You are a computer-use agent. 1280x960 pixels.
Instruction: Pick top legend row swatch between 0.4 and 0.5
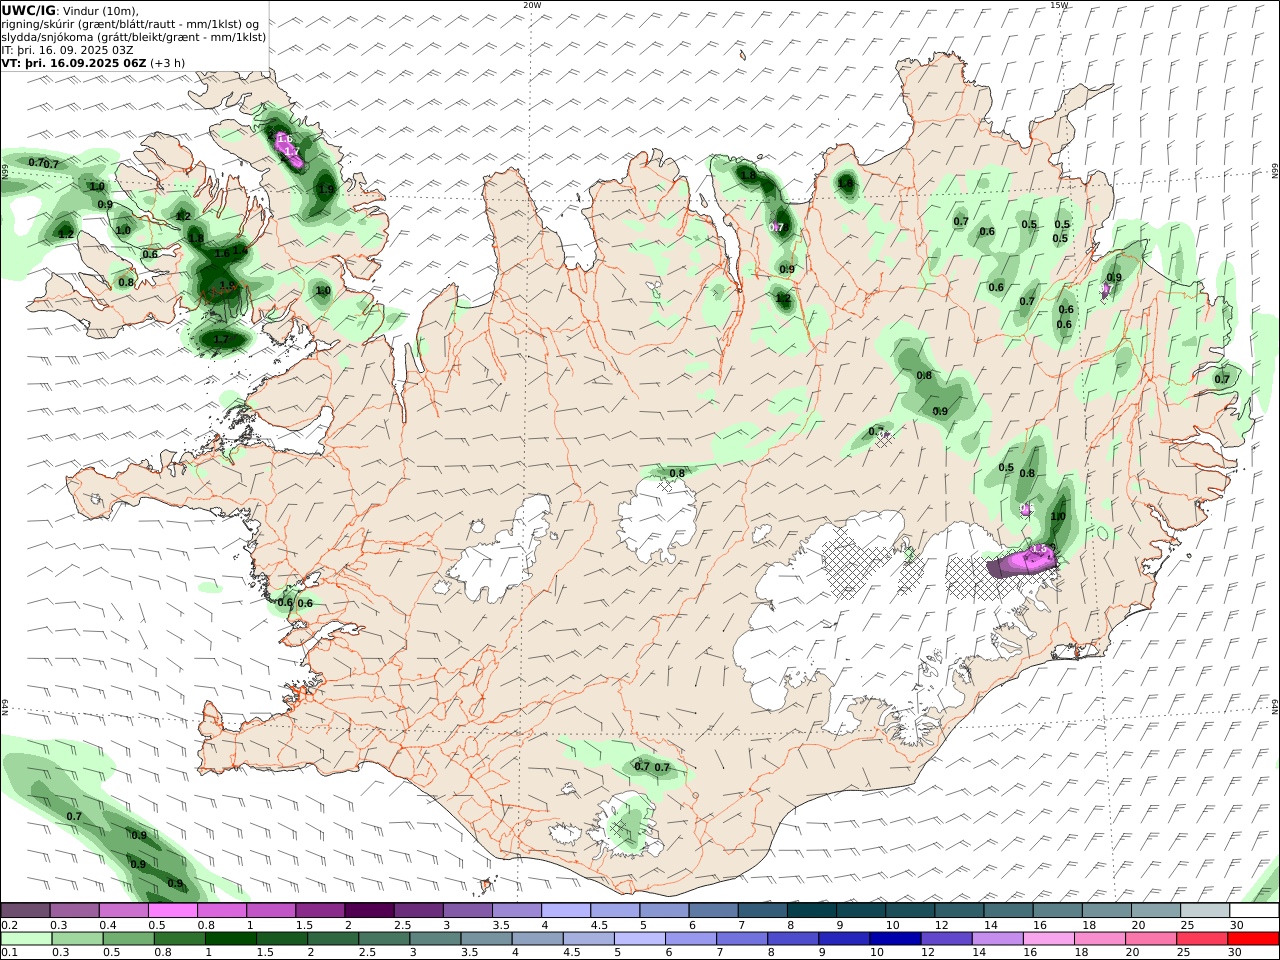124,910
